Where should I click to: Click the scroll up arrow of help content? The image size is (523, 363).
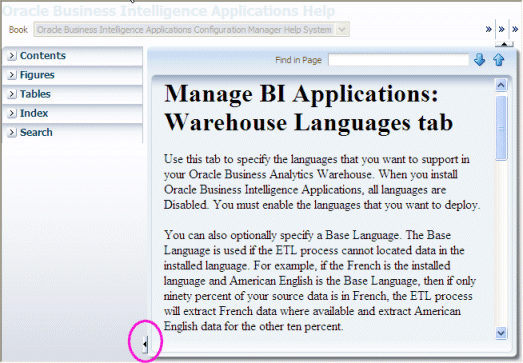pos(501,85)
